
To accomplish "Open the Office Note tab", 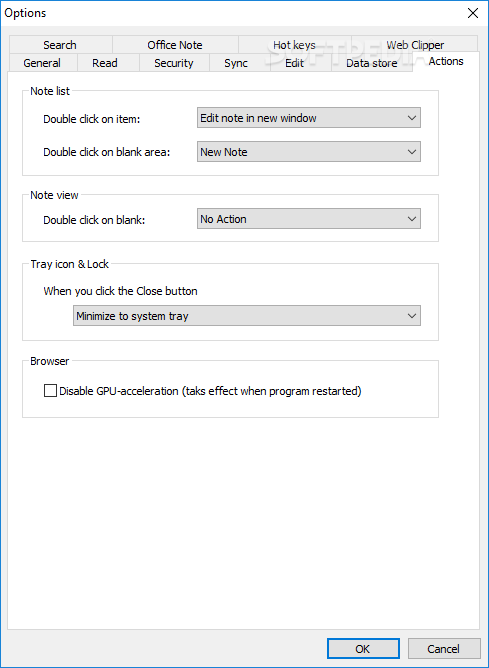I will tap(175, 45).
